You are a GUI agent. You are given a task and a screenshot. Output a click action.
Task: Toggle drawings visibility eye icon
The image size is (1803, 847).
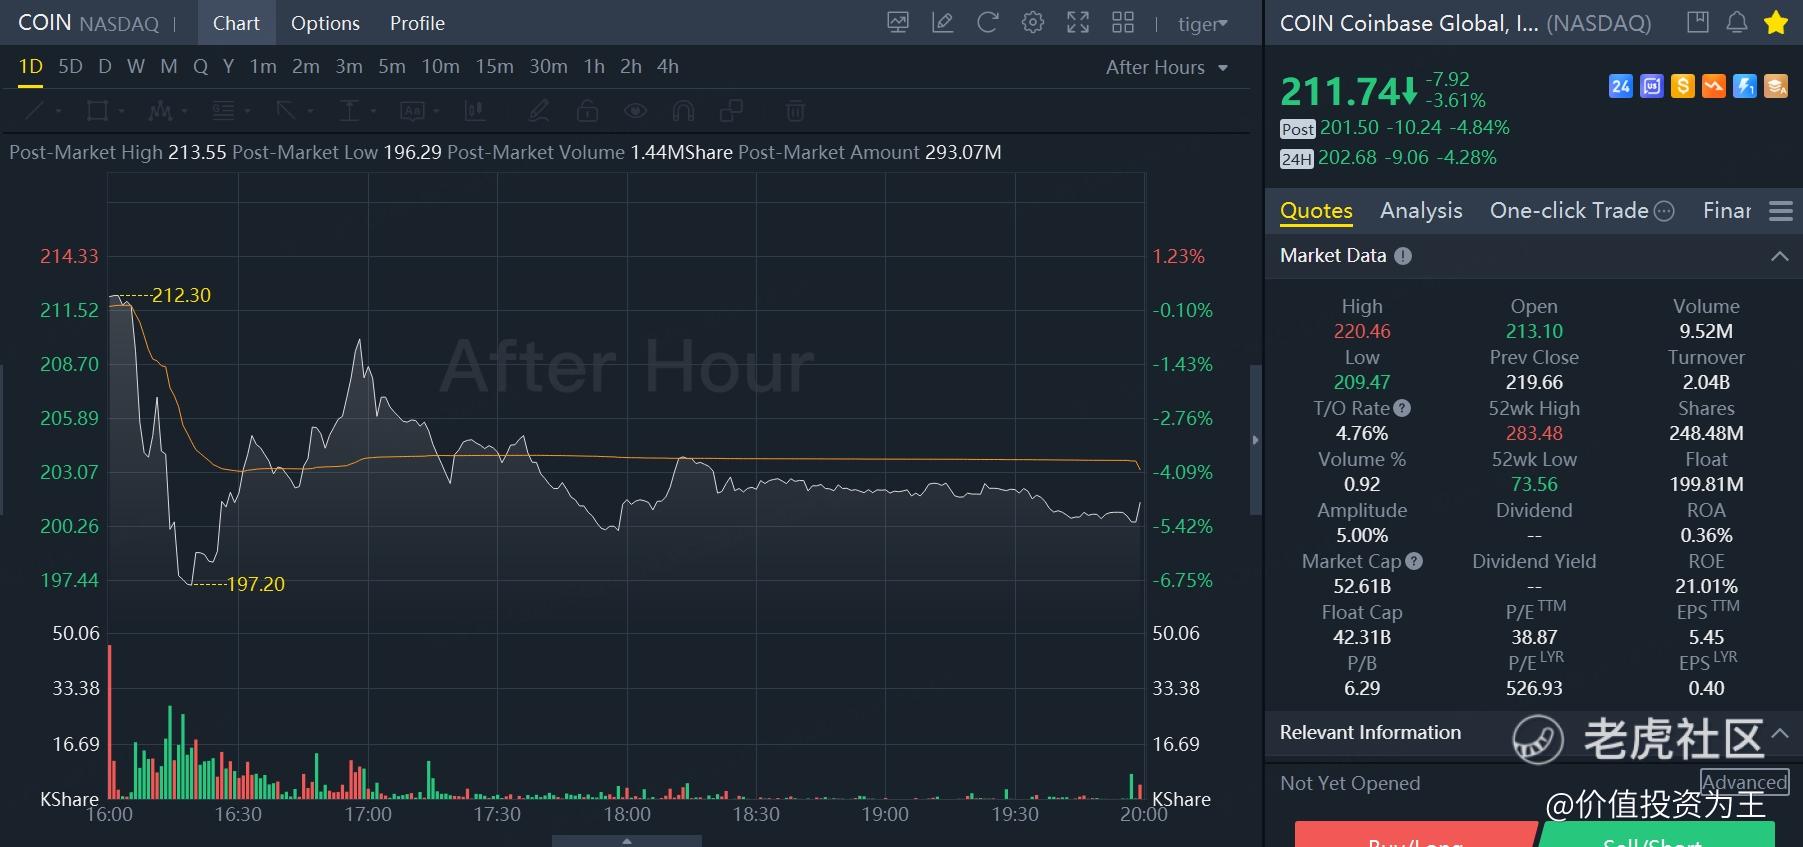tap(635, 111)
